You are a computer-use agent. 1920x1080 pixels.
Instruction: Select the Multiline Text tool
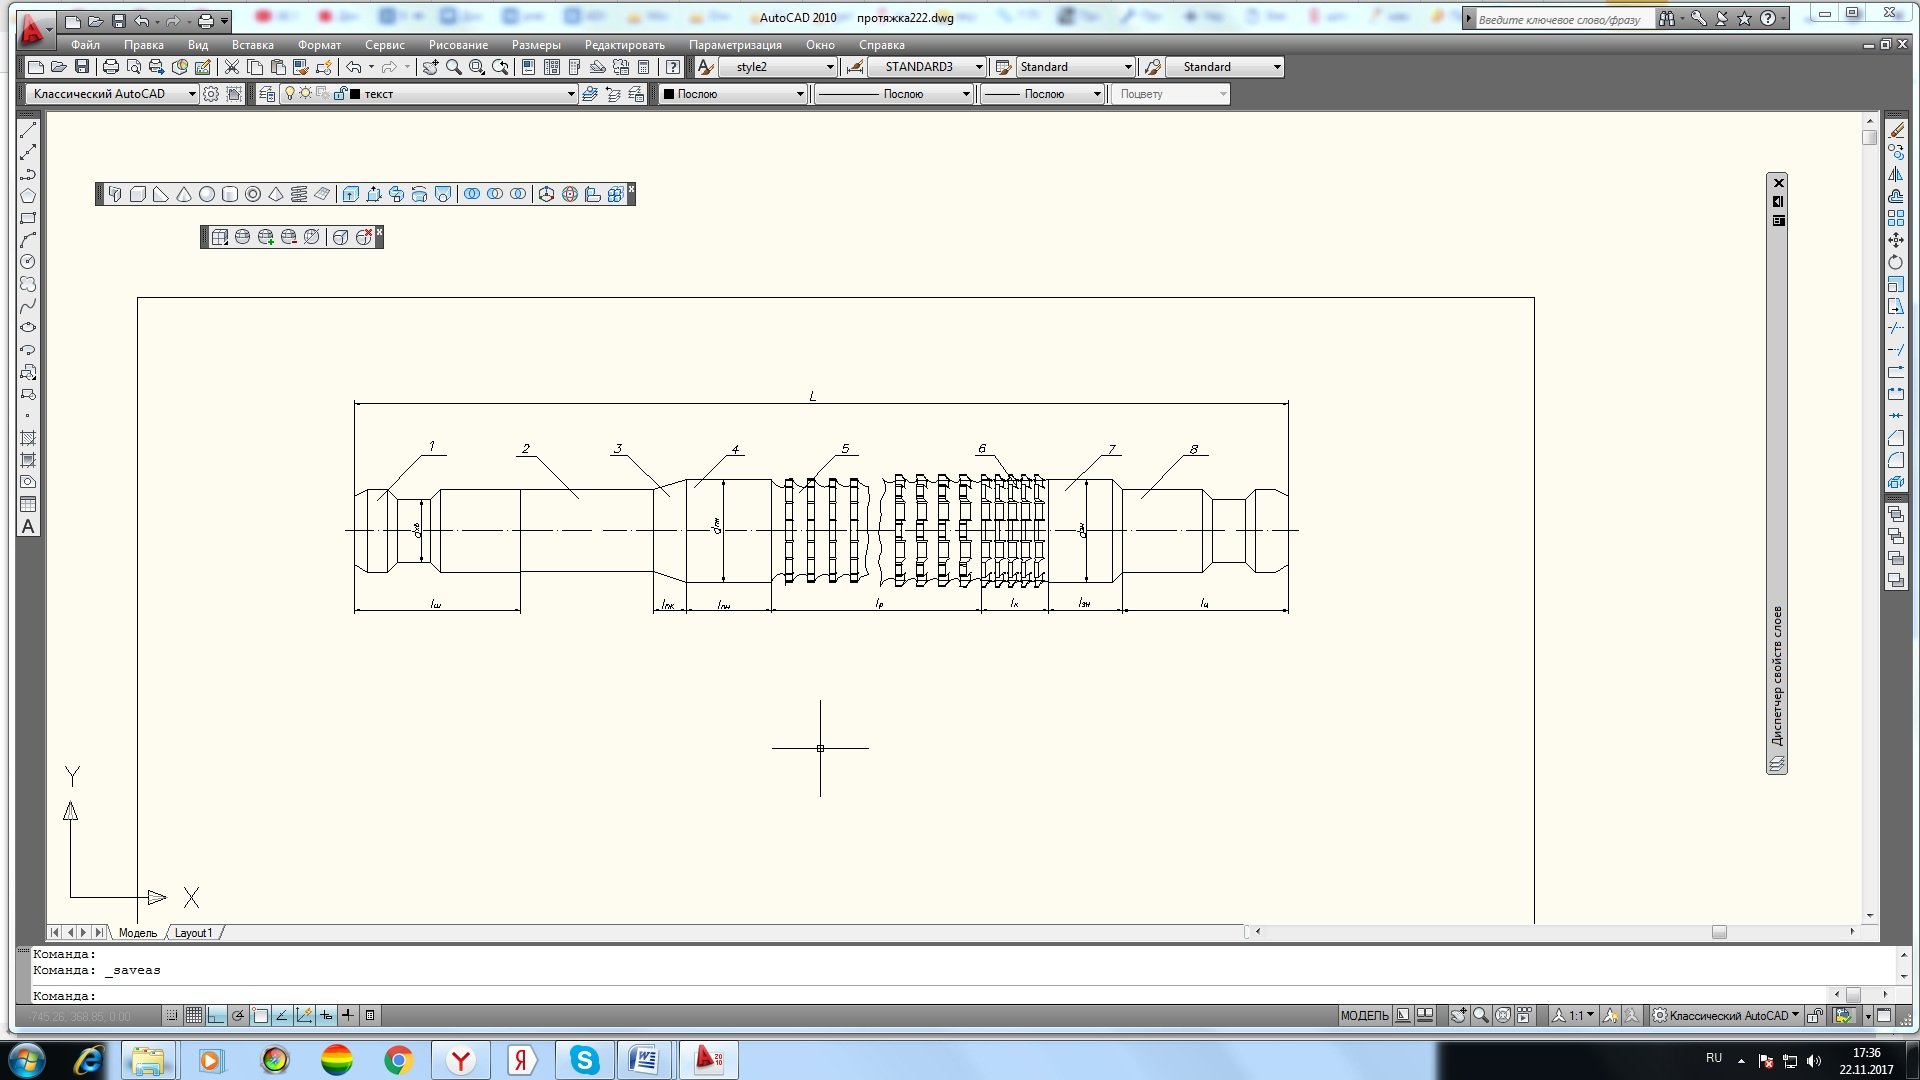pyautogui.click(x=28, y=527)
